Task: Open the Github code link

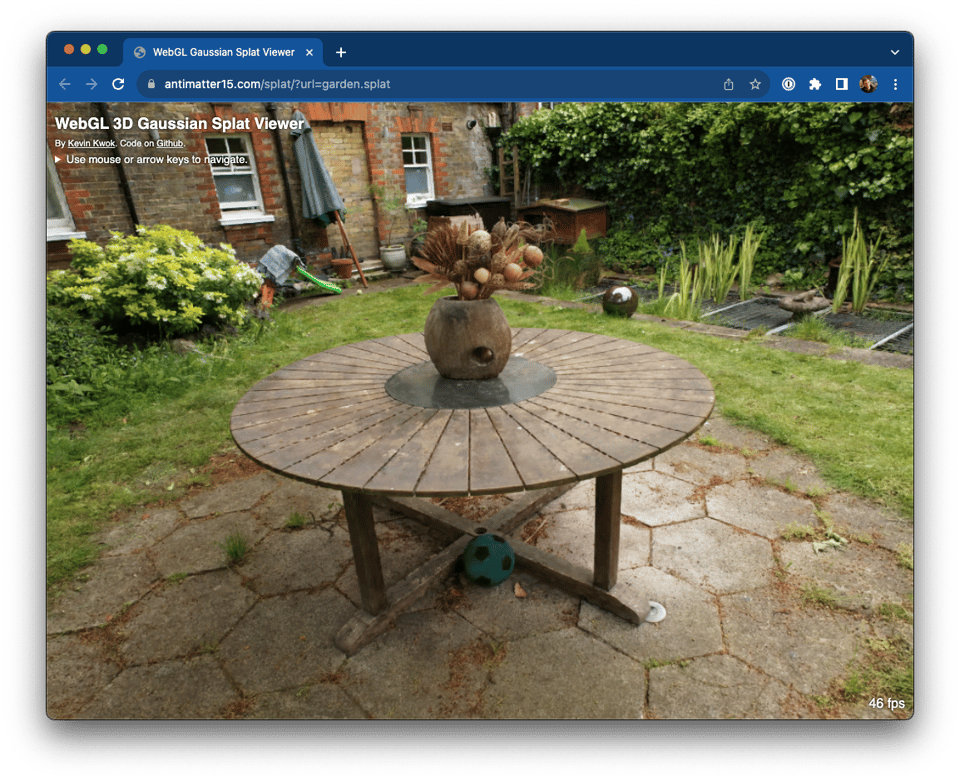Action: tap(169, 143)
